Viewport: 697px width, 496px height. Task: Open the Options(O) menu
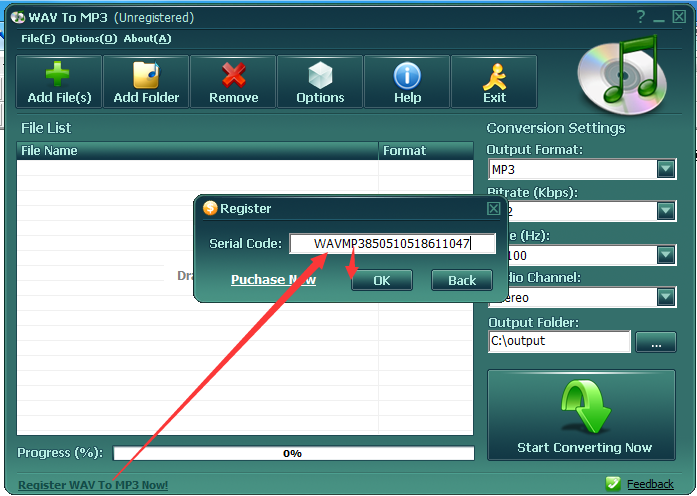pyautogui.click(x=89, y=39)
